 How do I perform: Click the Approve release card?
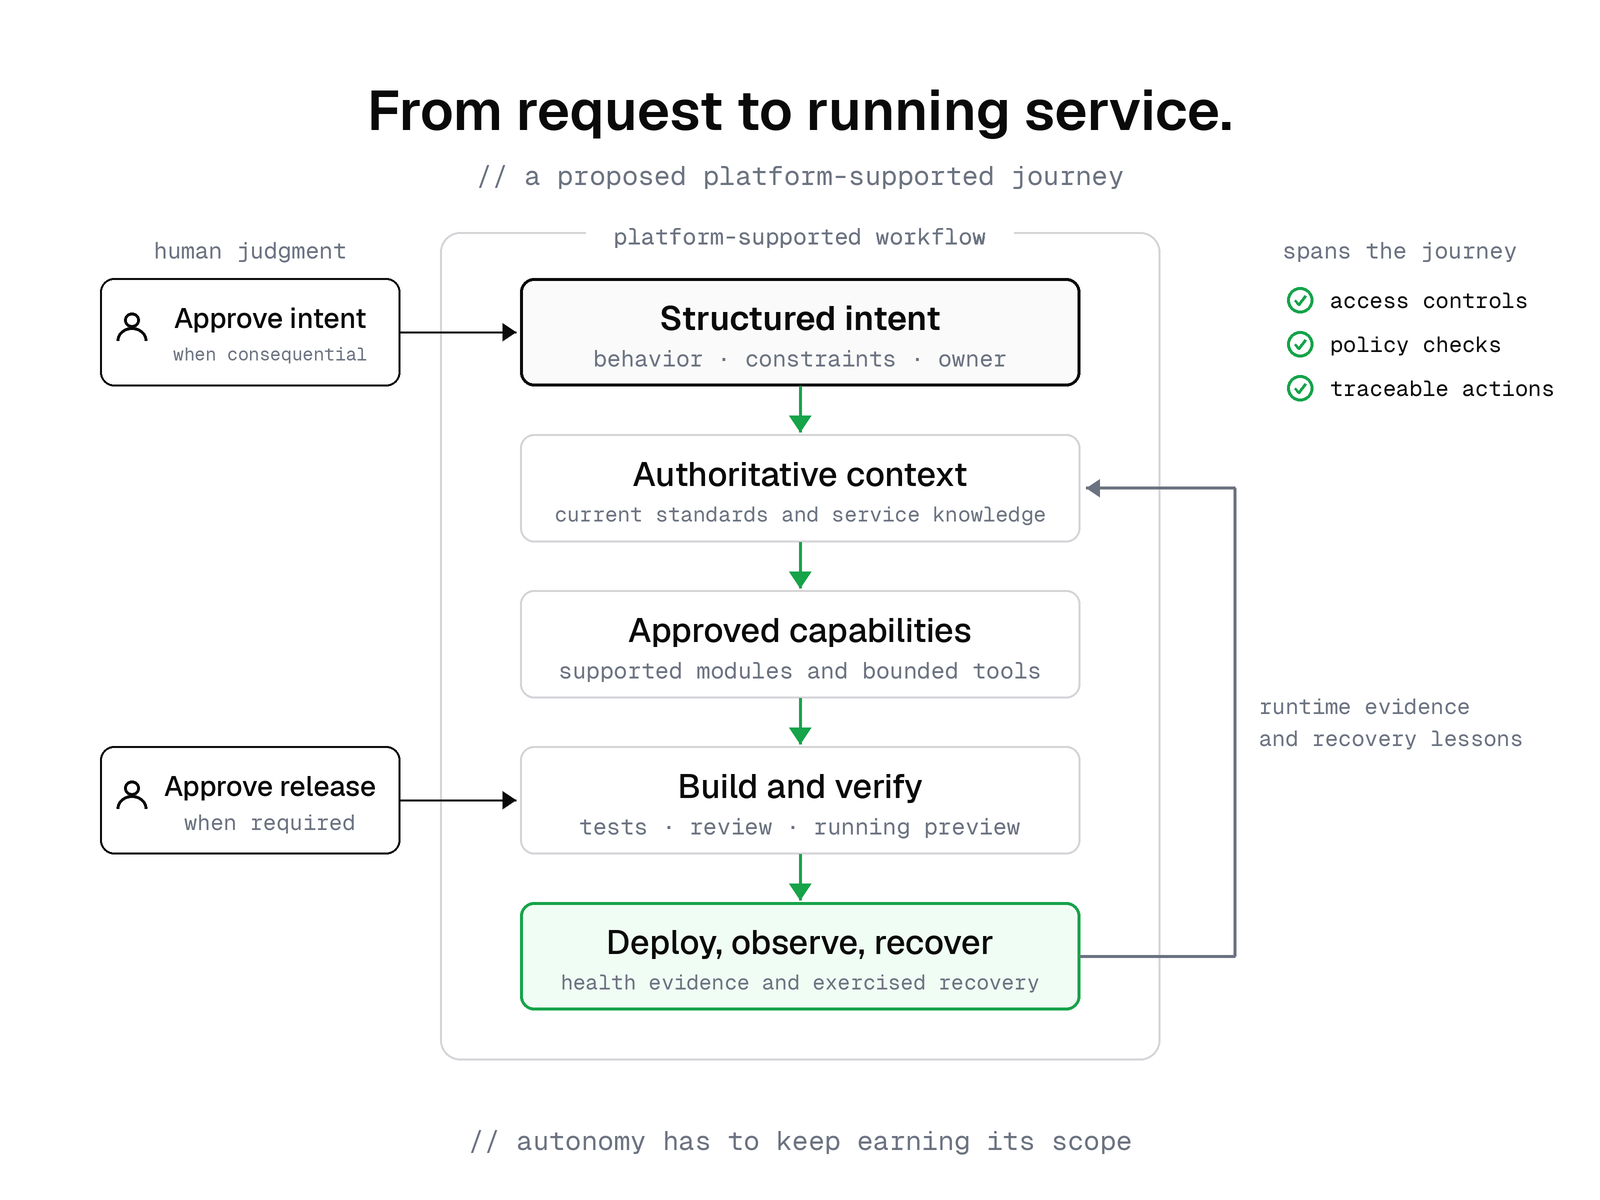pyautogui.click(x=250, y=800)
